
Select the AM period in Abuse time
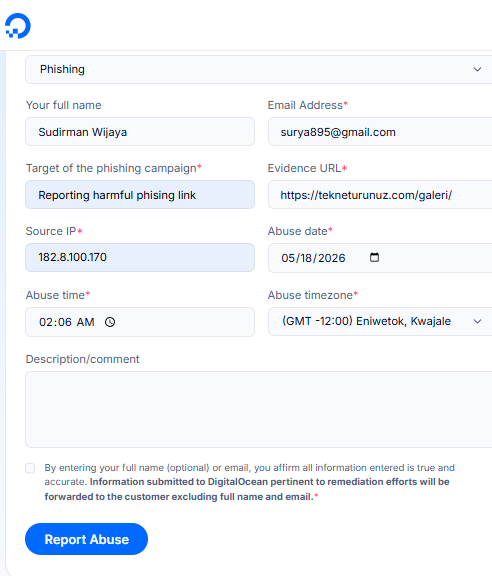(86, 322)
